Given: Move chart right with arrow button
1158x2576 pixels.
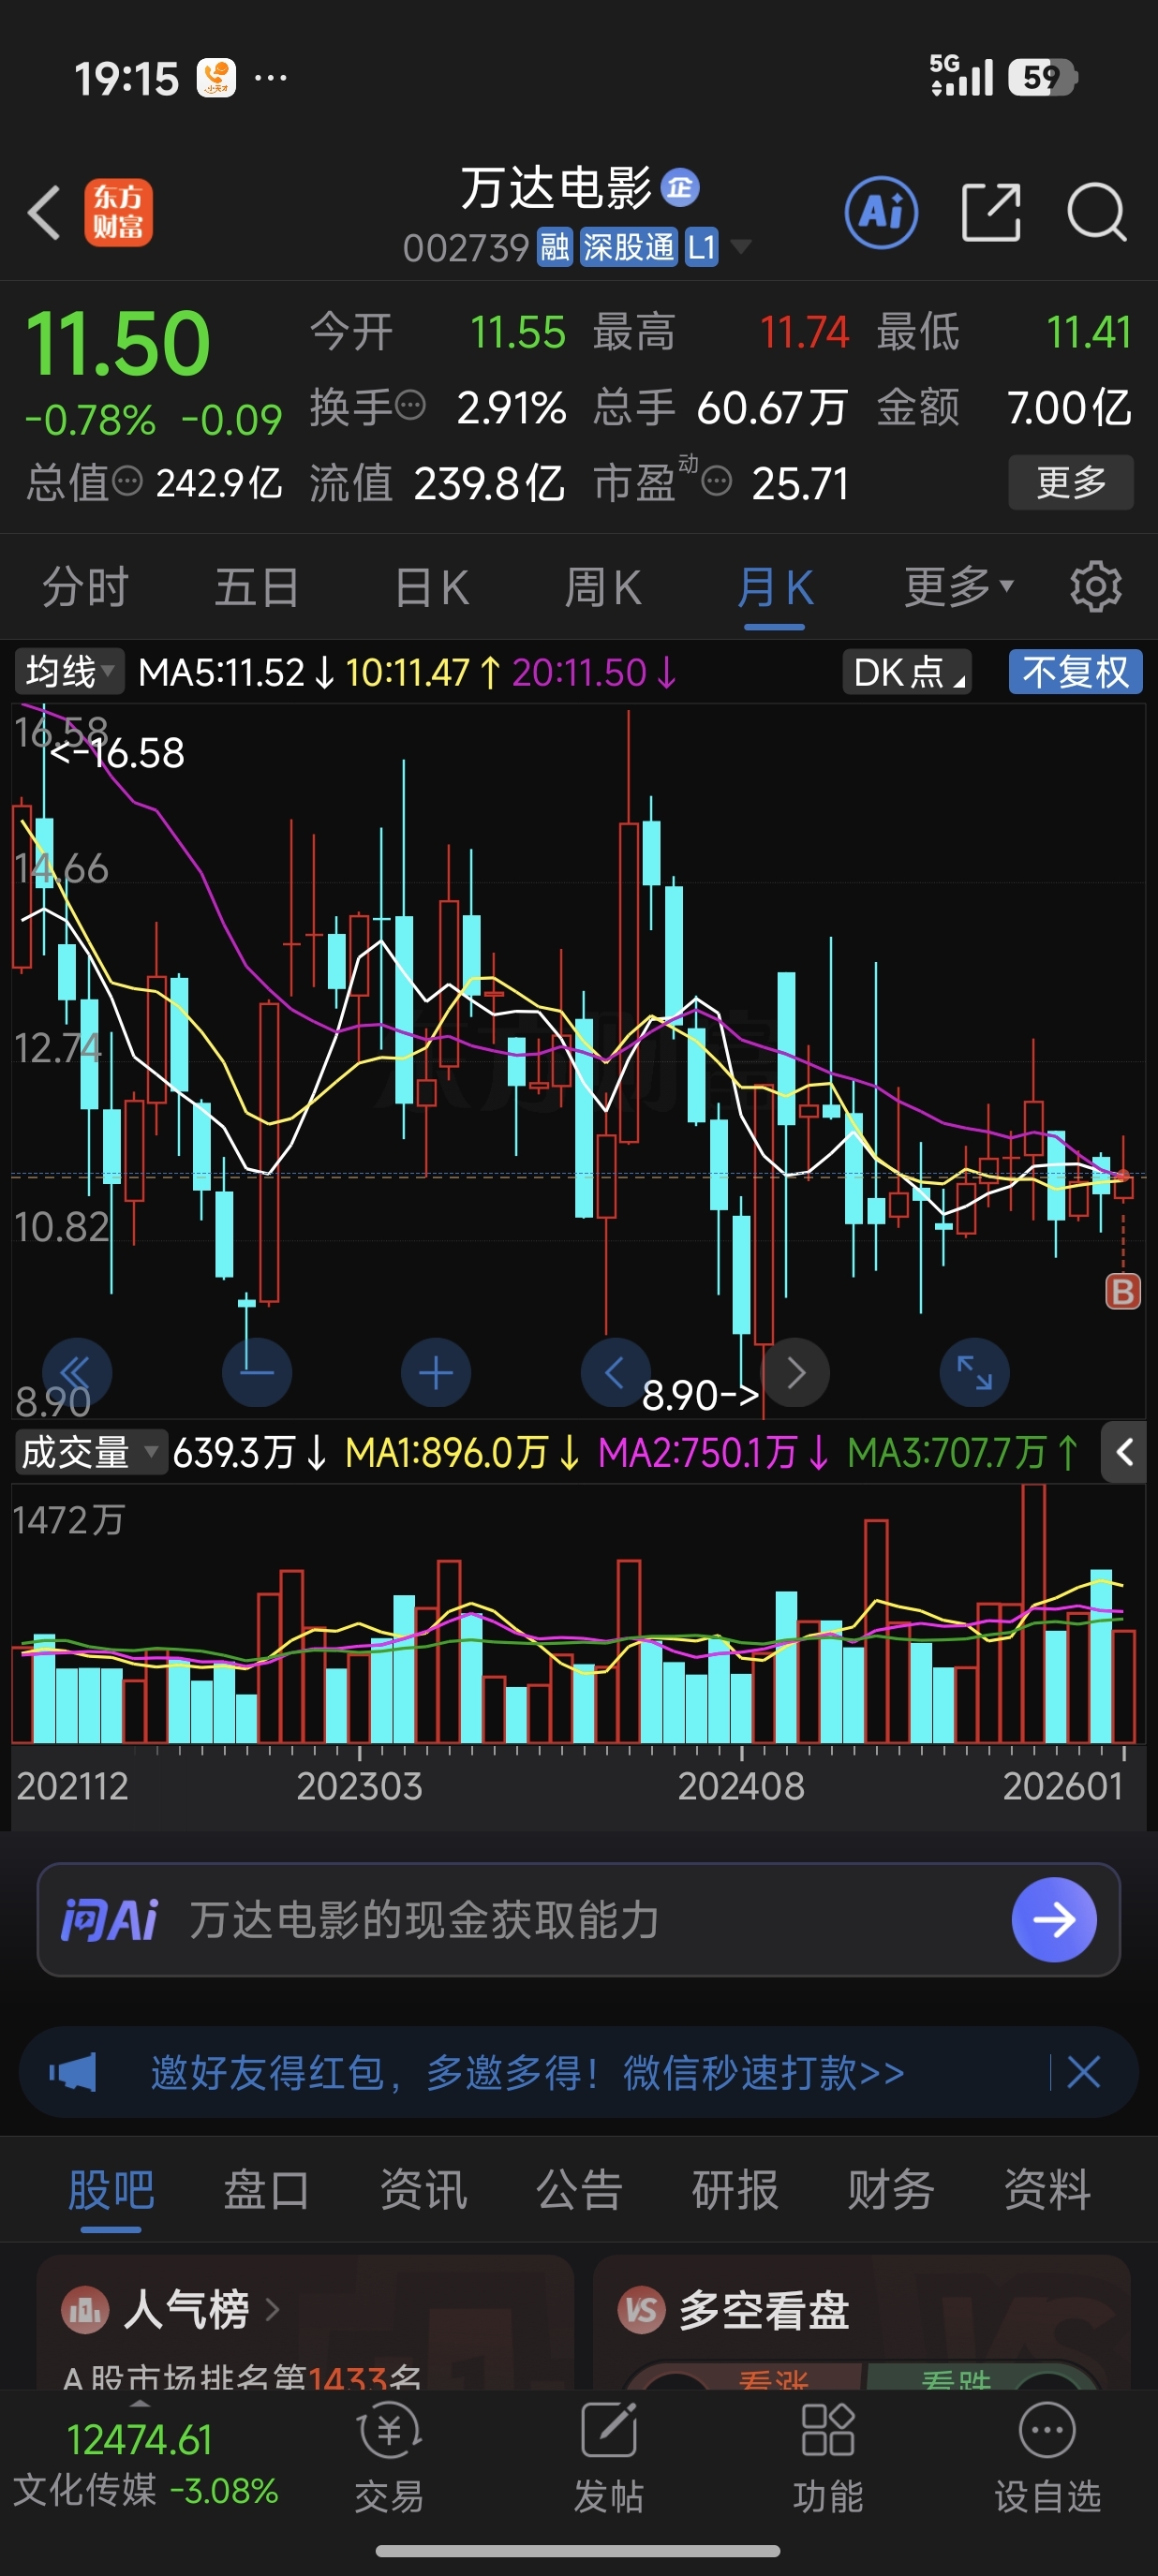Looking at the screenshot, I should 795,1372.
